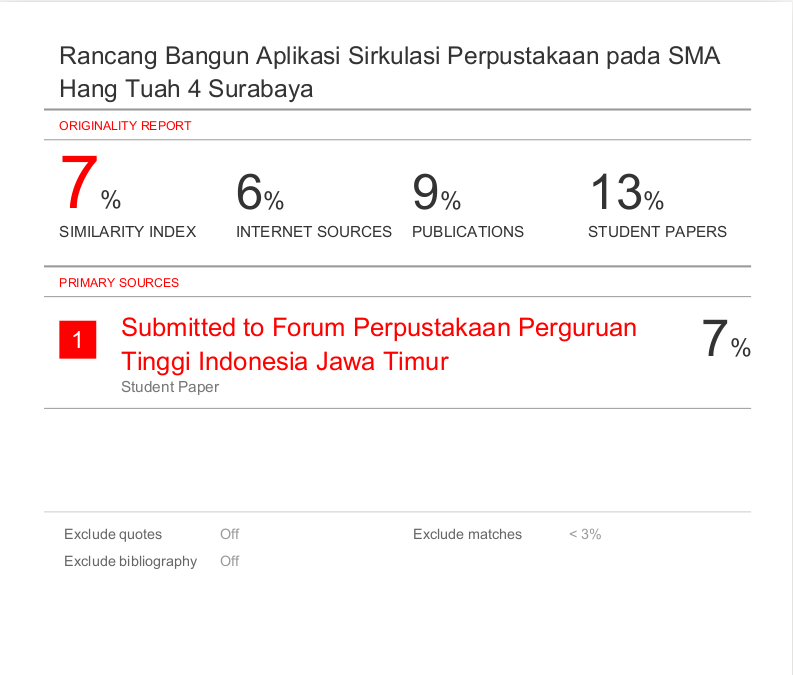The image size is (793, 675).
Task: Select the 9% publications value
Action: click(x=436, y=193)
